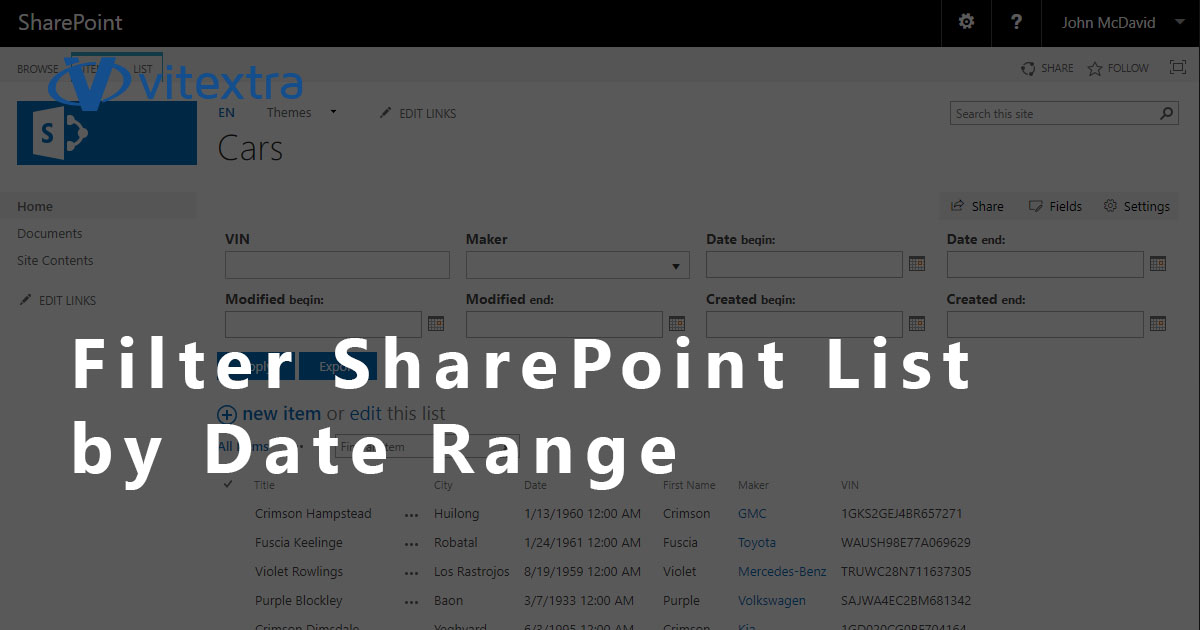Click the plus icon to add a new item
Image resolution: width=1200 pixels, height=630 pixels.
[227, 413]
